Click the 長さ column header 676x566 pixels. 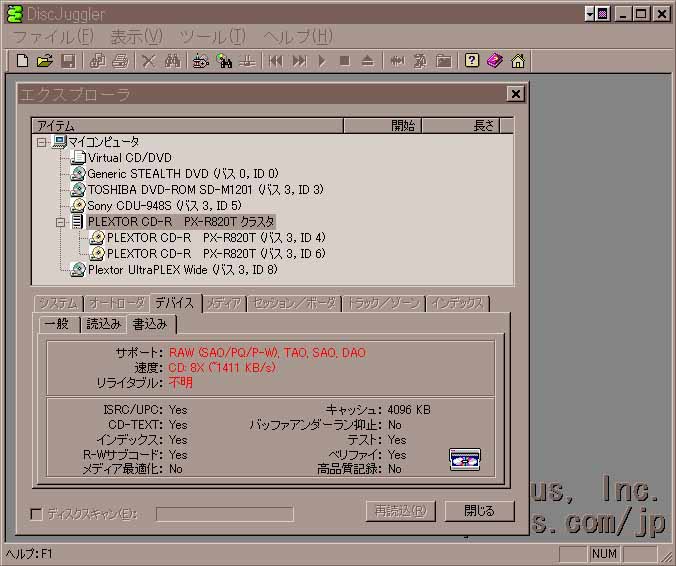(460, 125)
